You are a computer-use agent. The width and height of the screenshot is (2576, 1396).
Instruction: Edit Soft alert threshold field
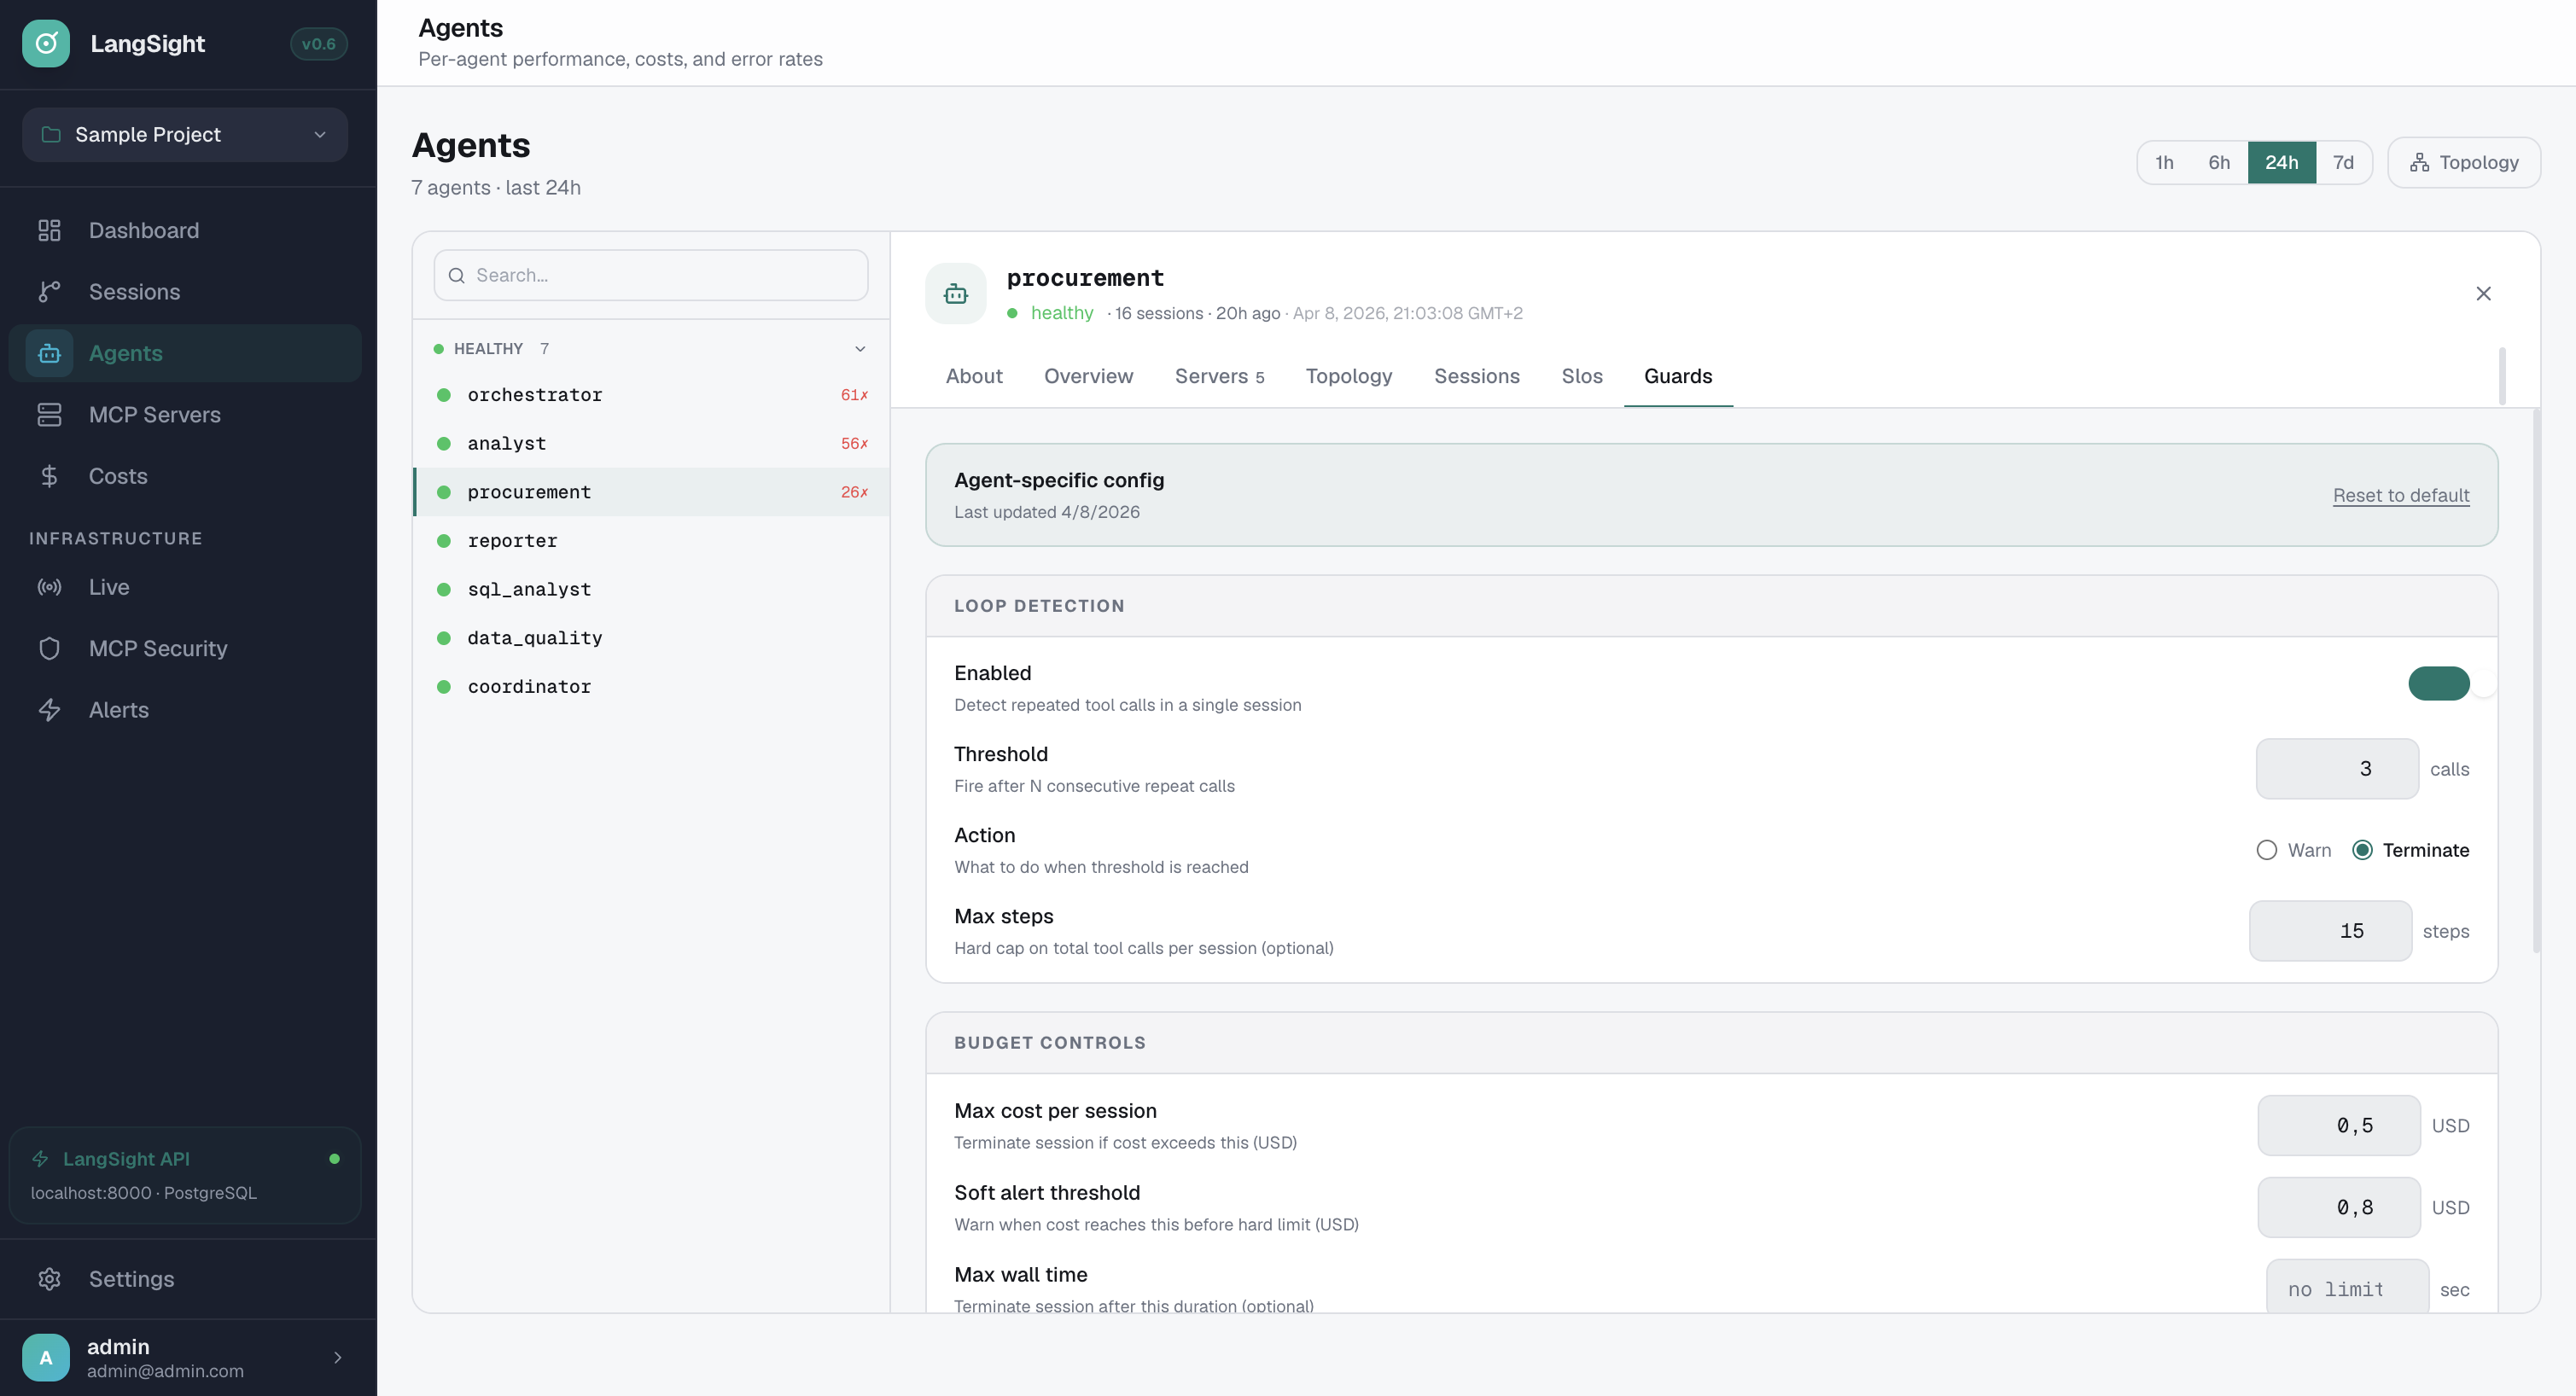point(2339,1207)
